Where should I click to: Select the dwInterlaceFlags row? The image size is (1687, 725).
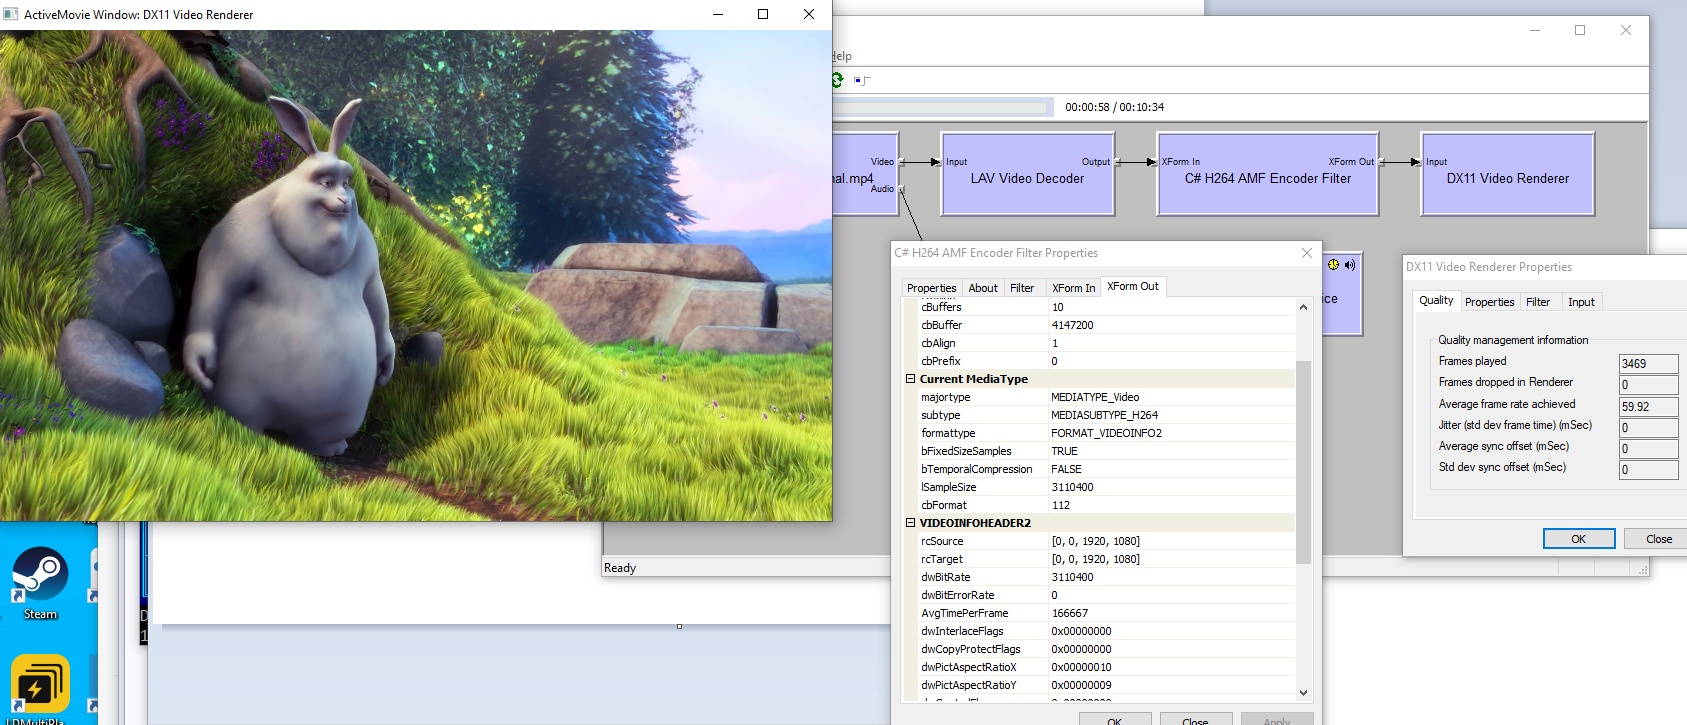[x=1106, y=631]
